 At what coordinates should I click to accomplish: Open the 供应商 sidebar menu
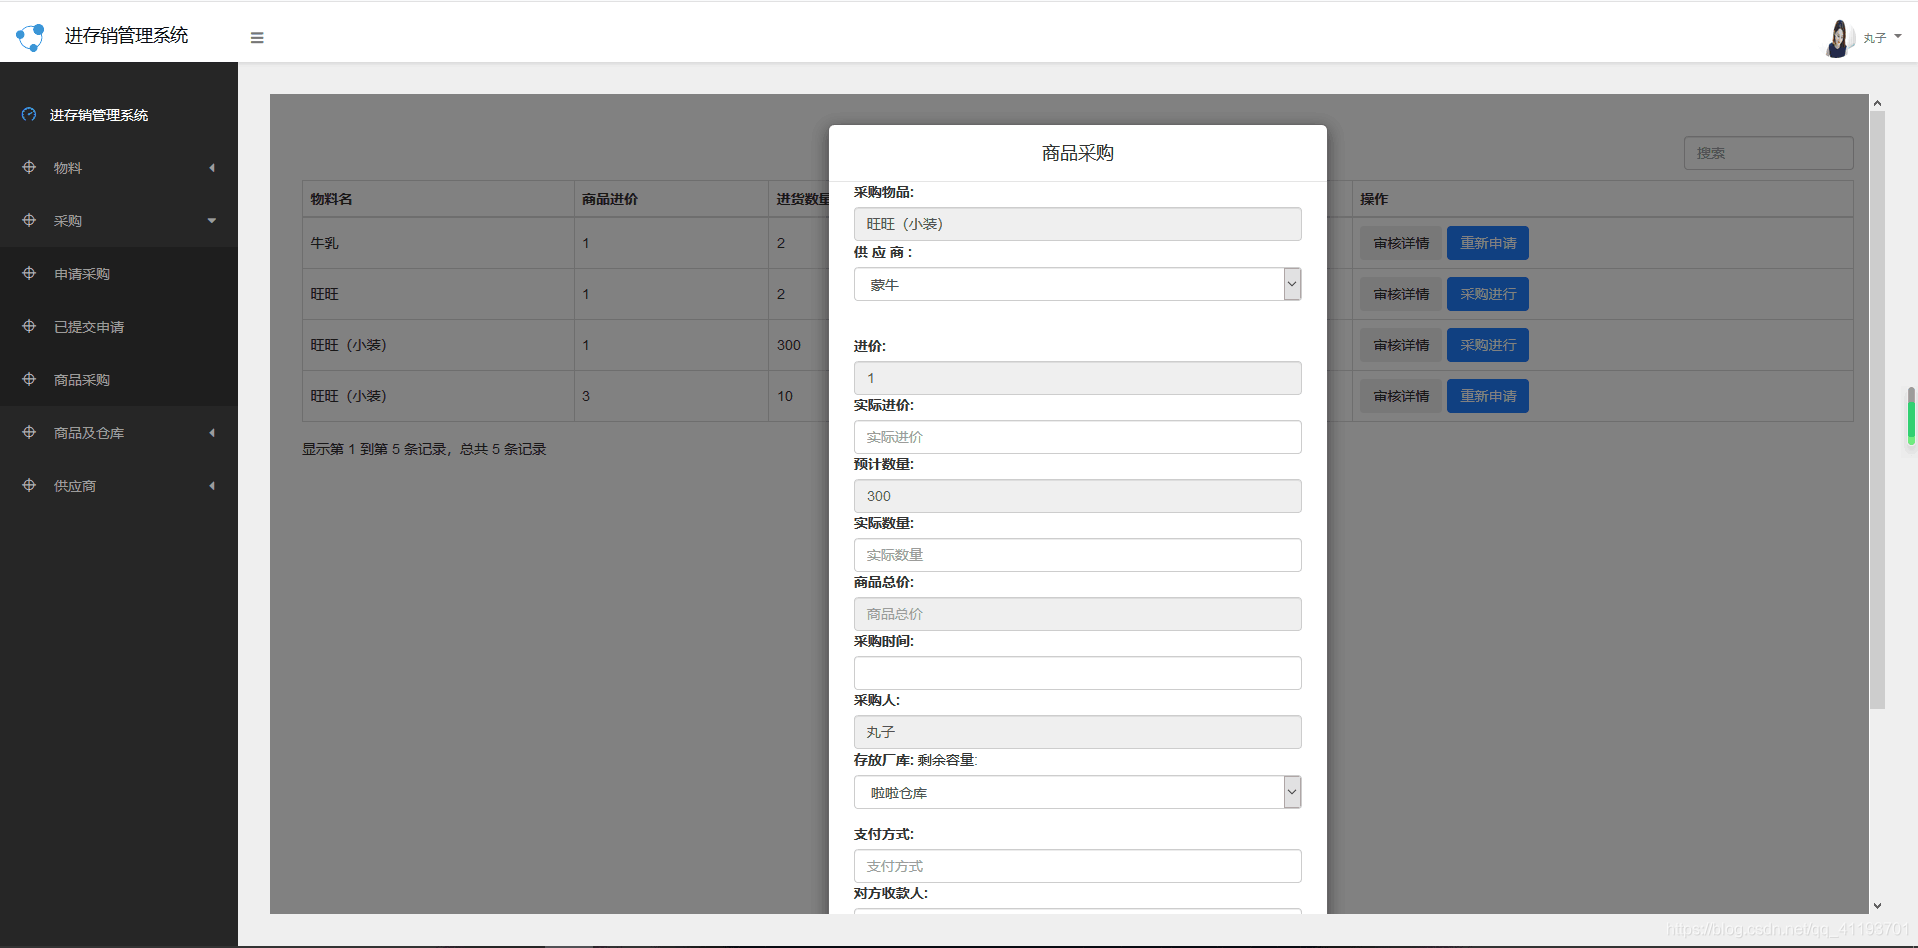119,486
